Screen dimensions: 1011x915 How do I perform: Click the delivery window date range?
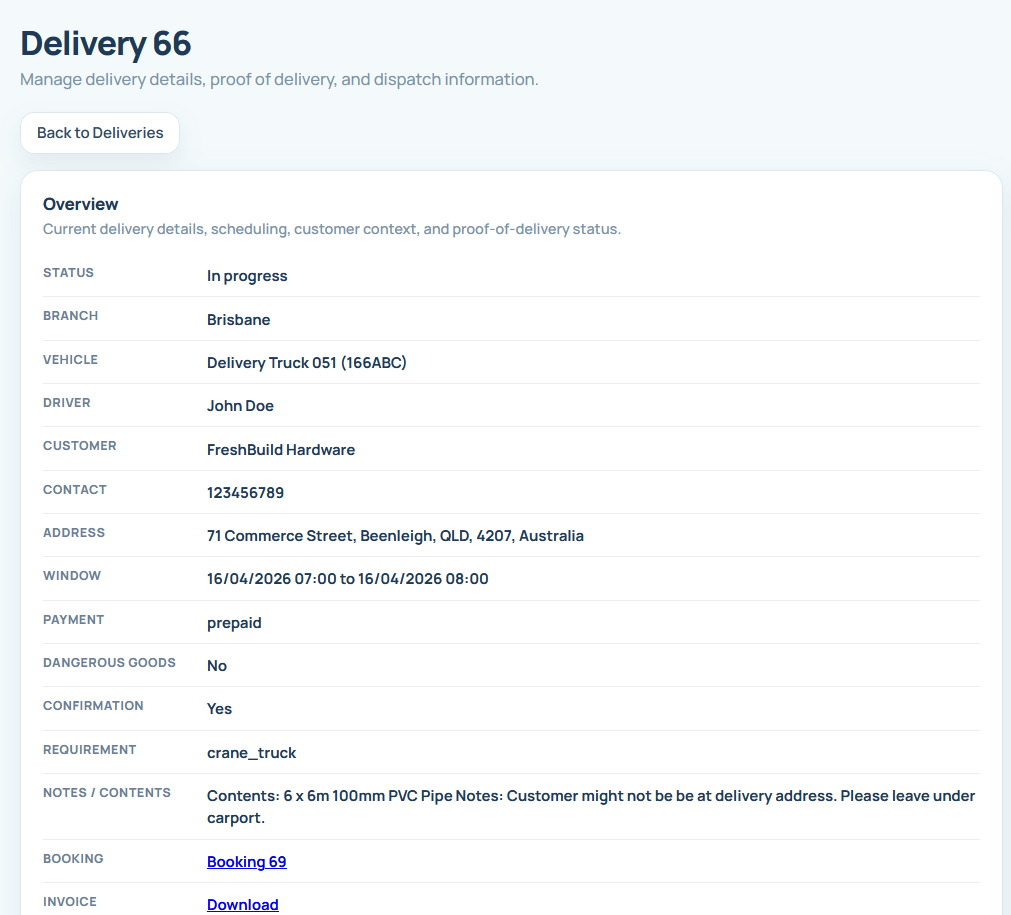pyautogui.click(x=347, y=578)
